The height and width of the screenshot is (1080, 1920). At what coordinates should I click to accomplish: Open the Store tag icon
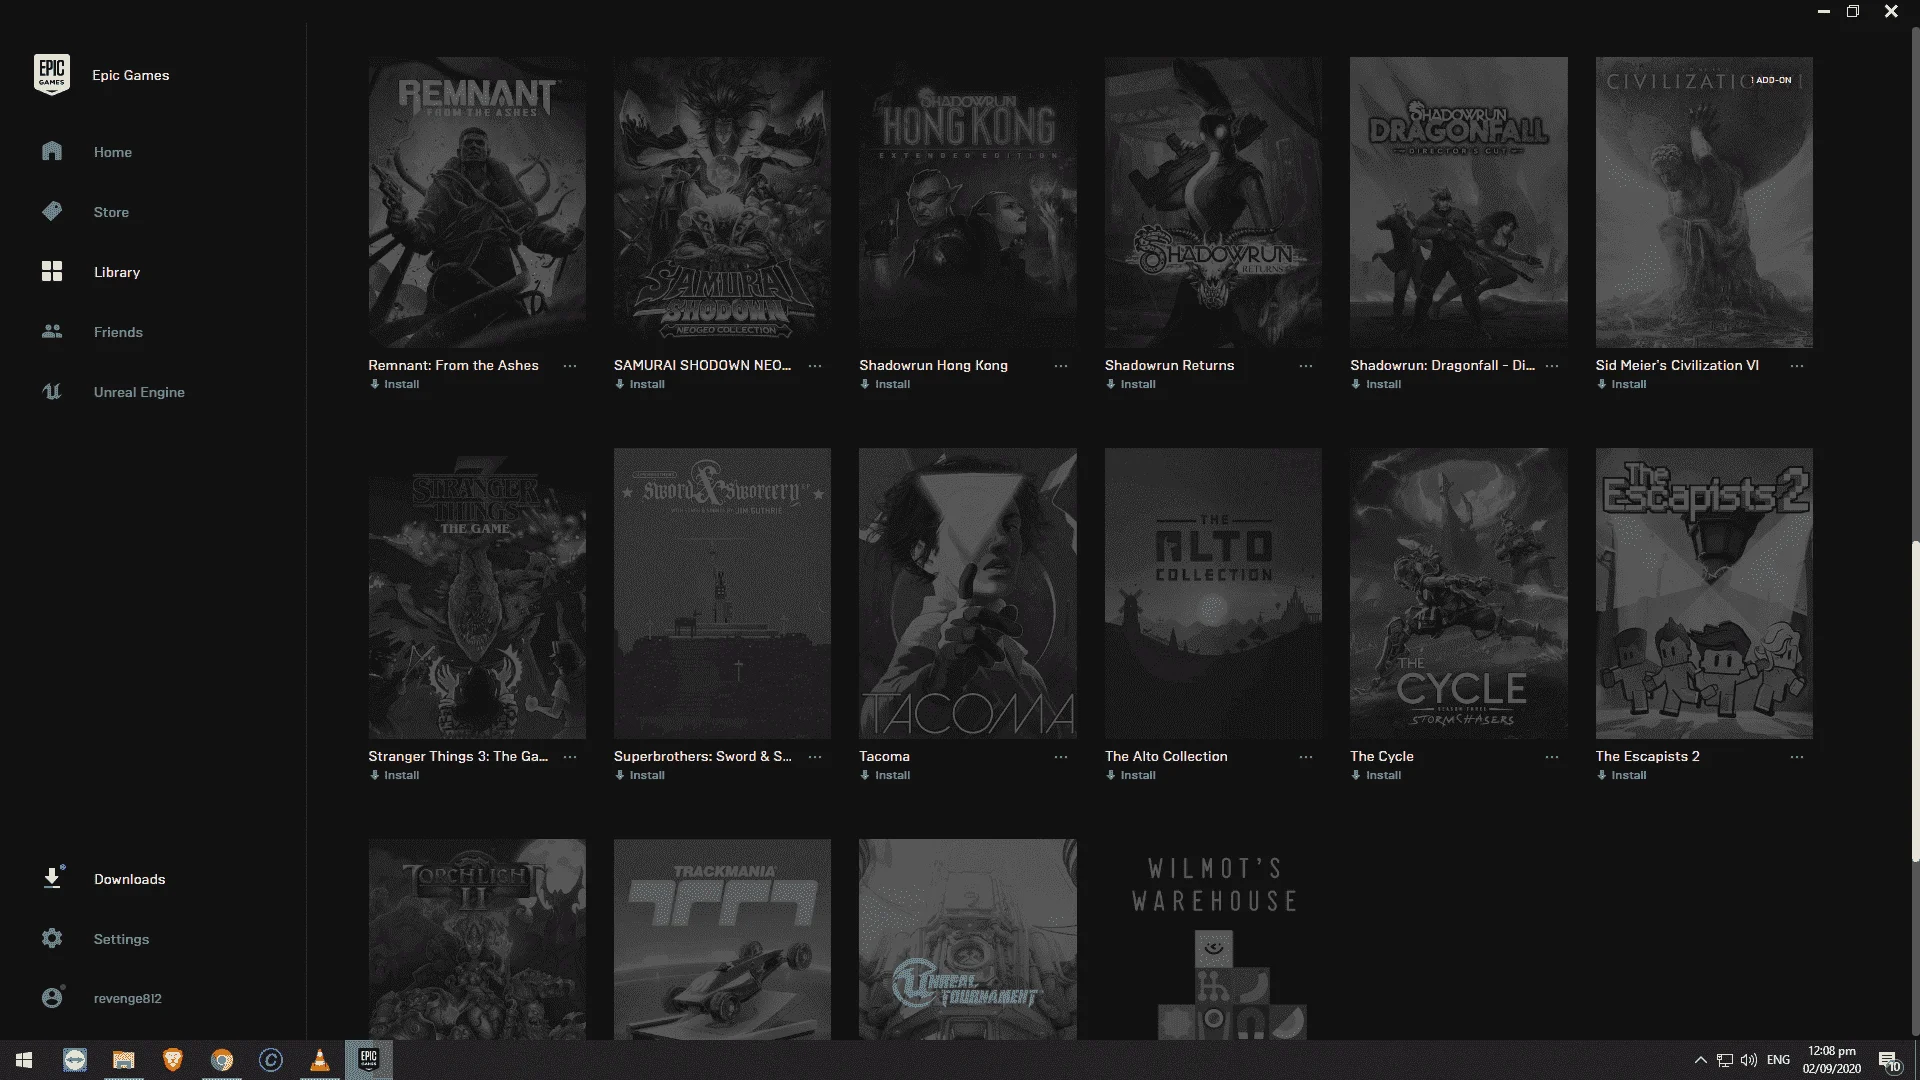point(52,211)
